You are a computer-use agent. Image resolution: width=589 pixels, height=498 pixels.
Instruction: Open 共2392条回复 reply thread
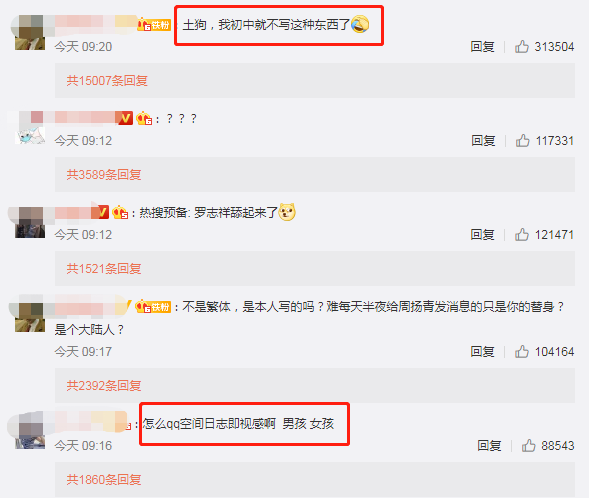coord(104,385)
